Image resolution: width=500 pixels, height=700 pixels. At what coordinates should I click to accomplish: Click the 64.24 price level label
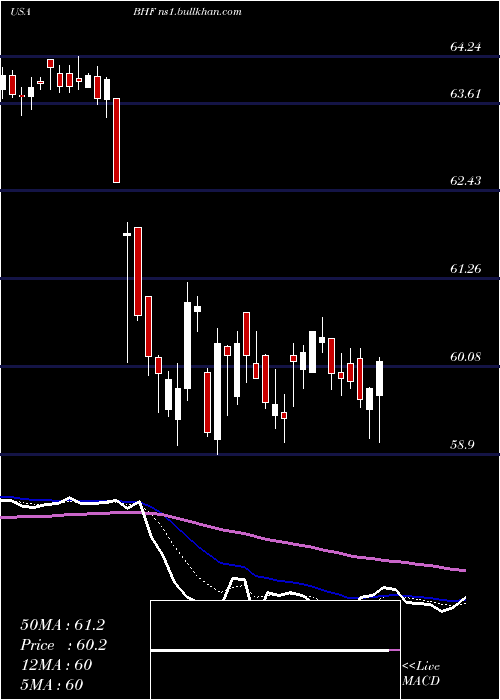pos(466,46)
